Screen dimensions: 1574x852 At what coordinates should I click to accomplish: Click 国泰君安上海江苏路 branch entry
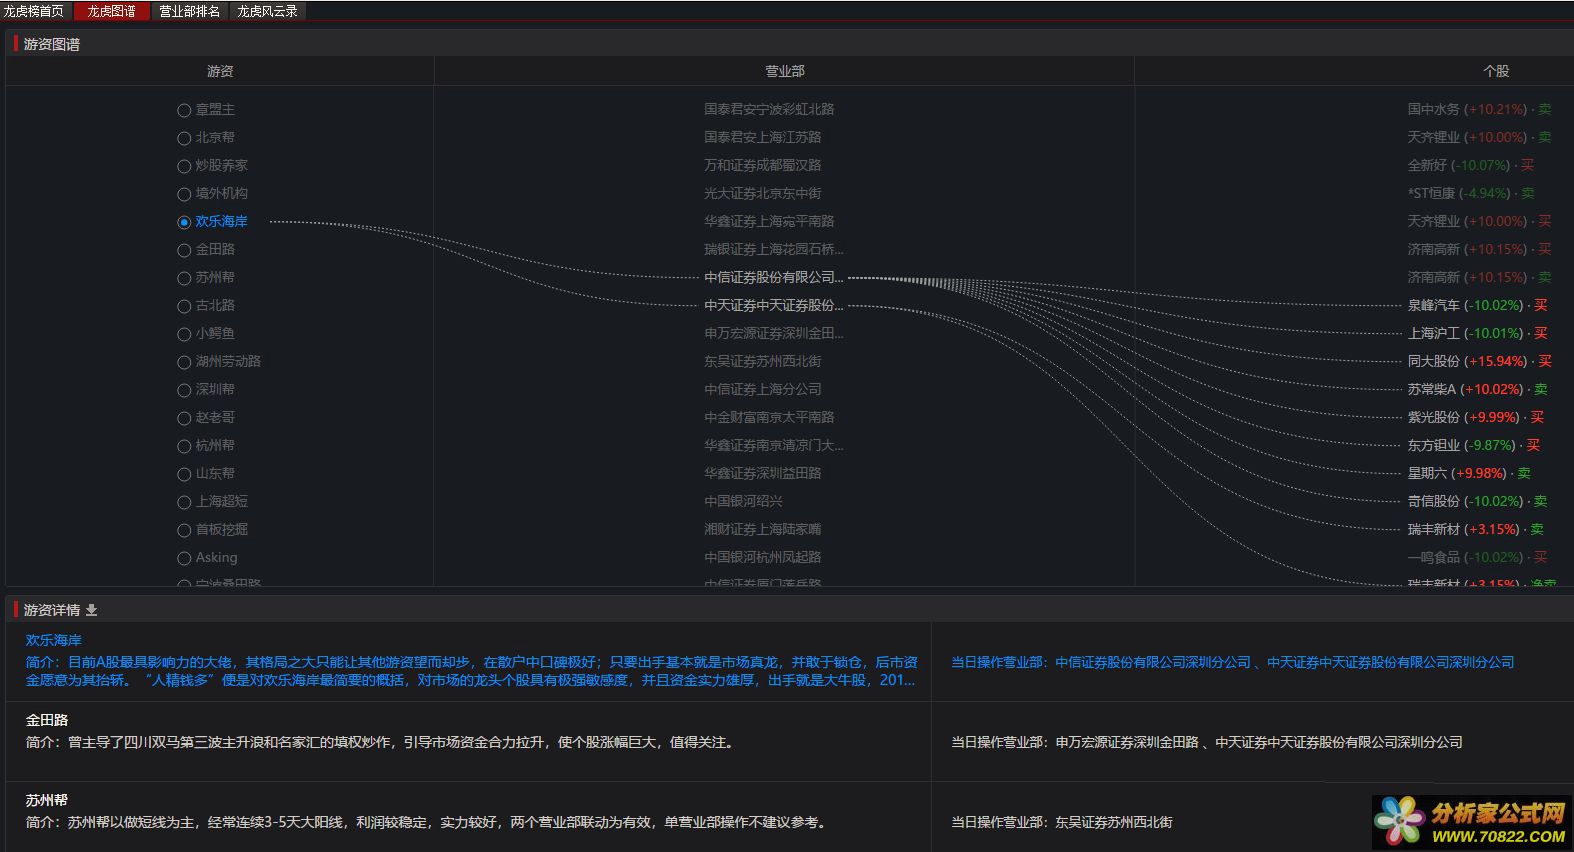762,137
